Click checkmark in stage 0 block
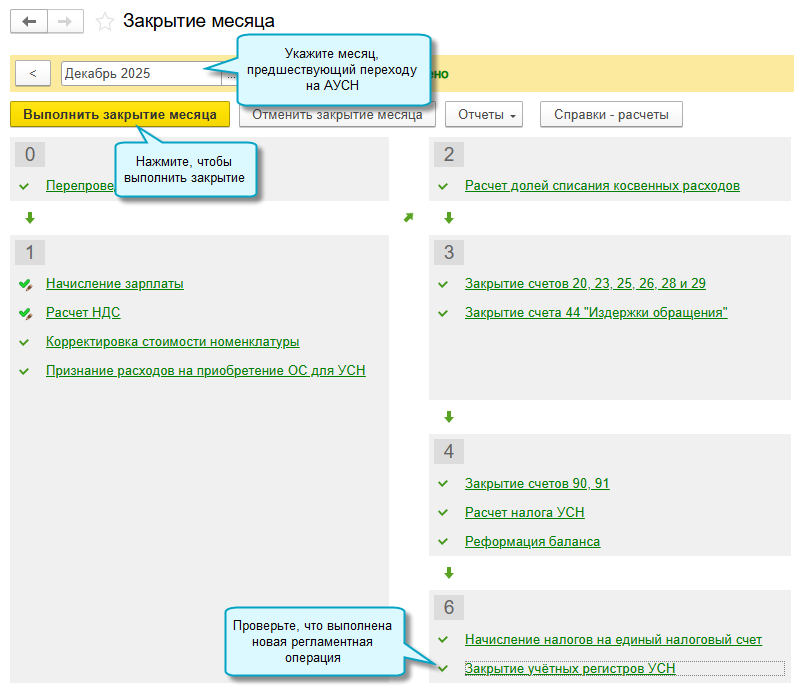Image resolution: width=794 pixels, height=692 pixels. pos(24,186)
